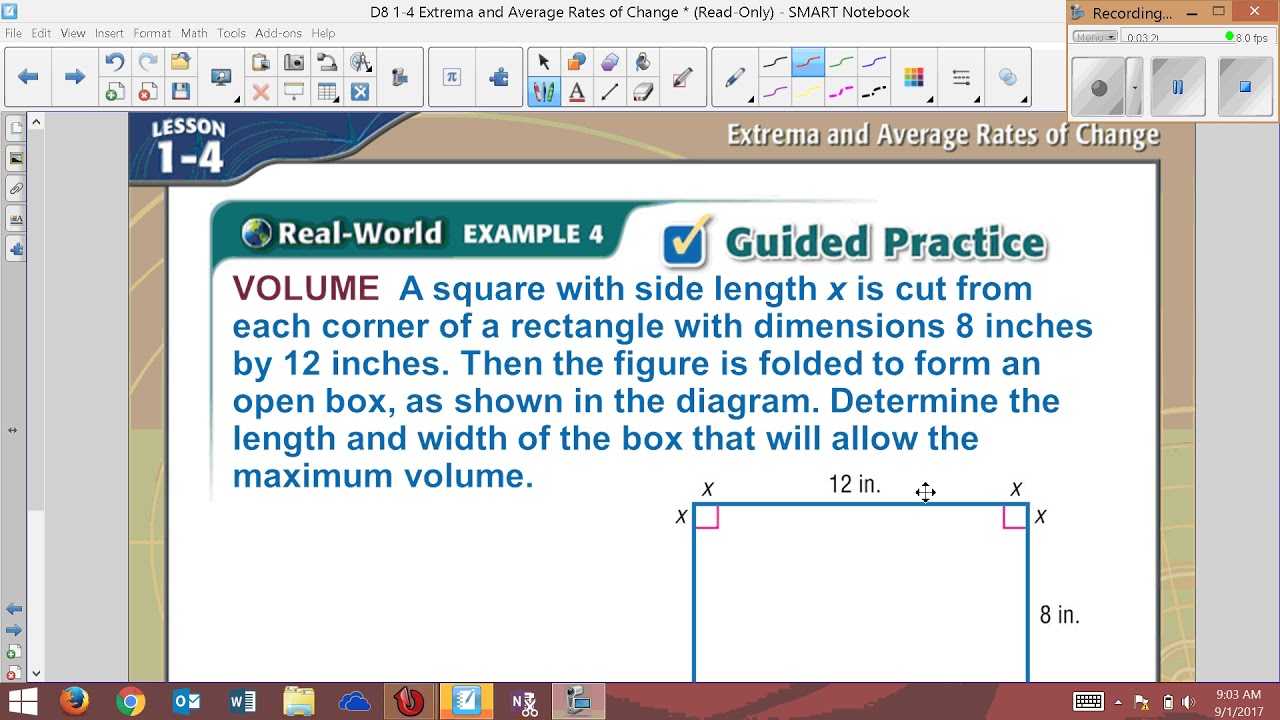Select the green pen line style

[841, 63]
